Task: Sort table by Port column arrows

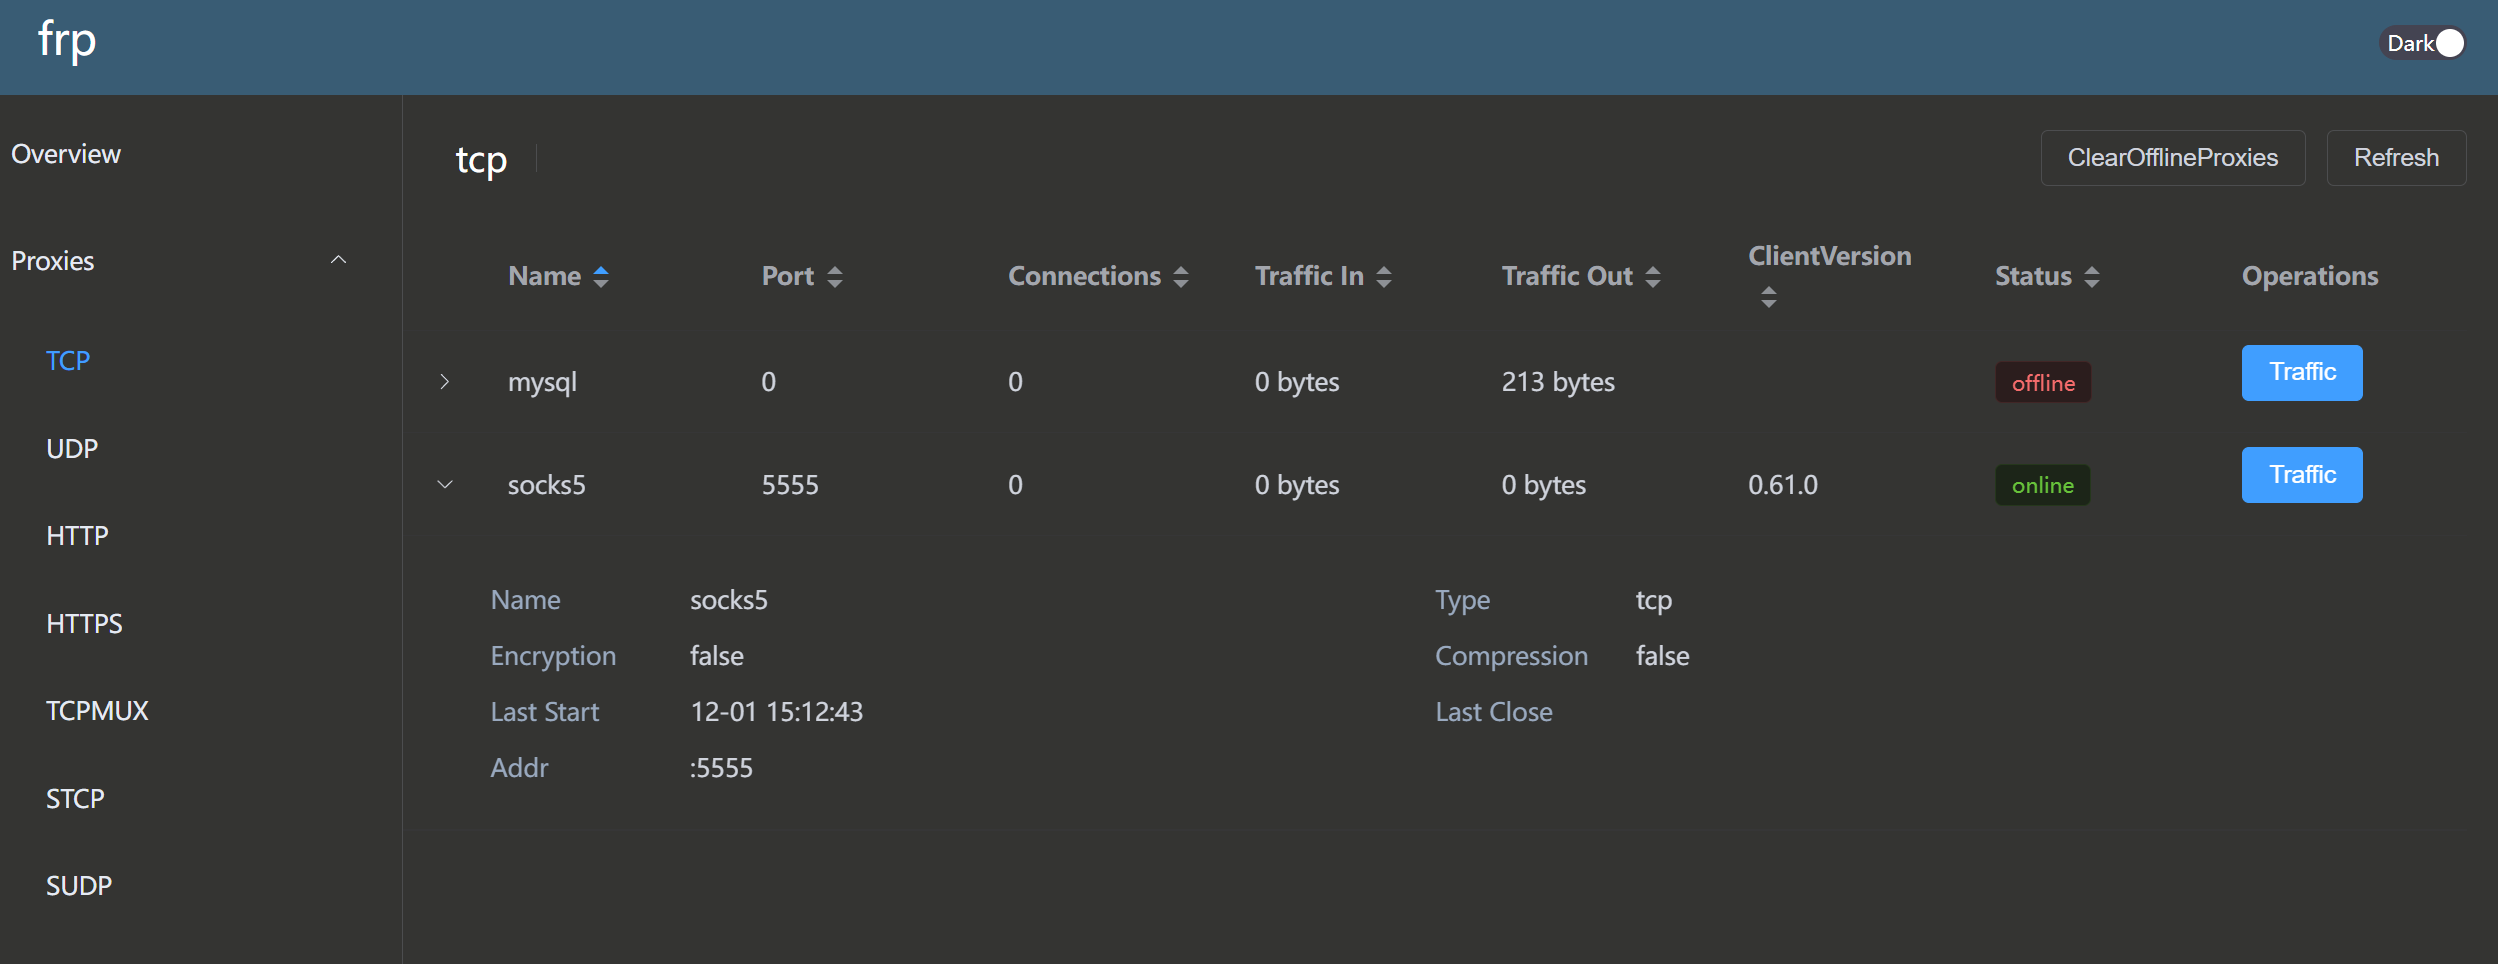Action: [x=835, y=277]
